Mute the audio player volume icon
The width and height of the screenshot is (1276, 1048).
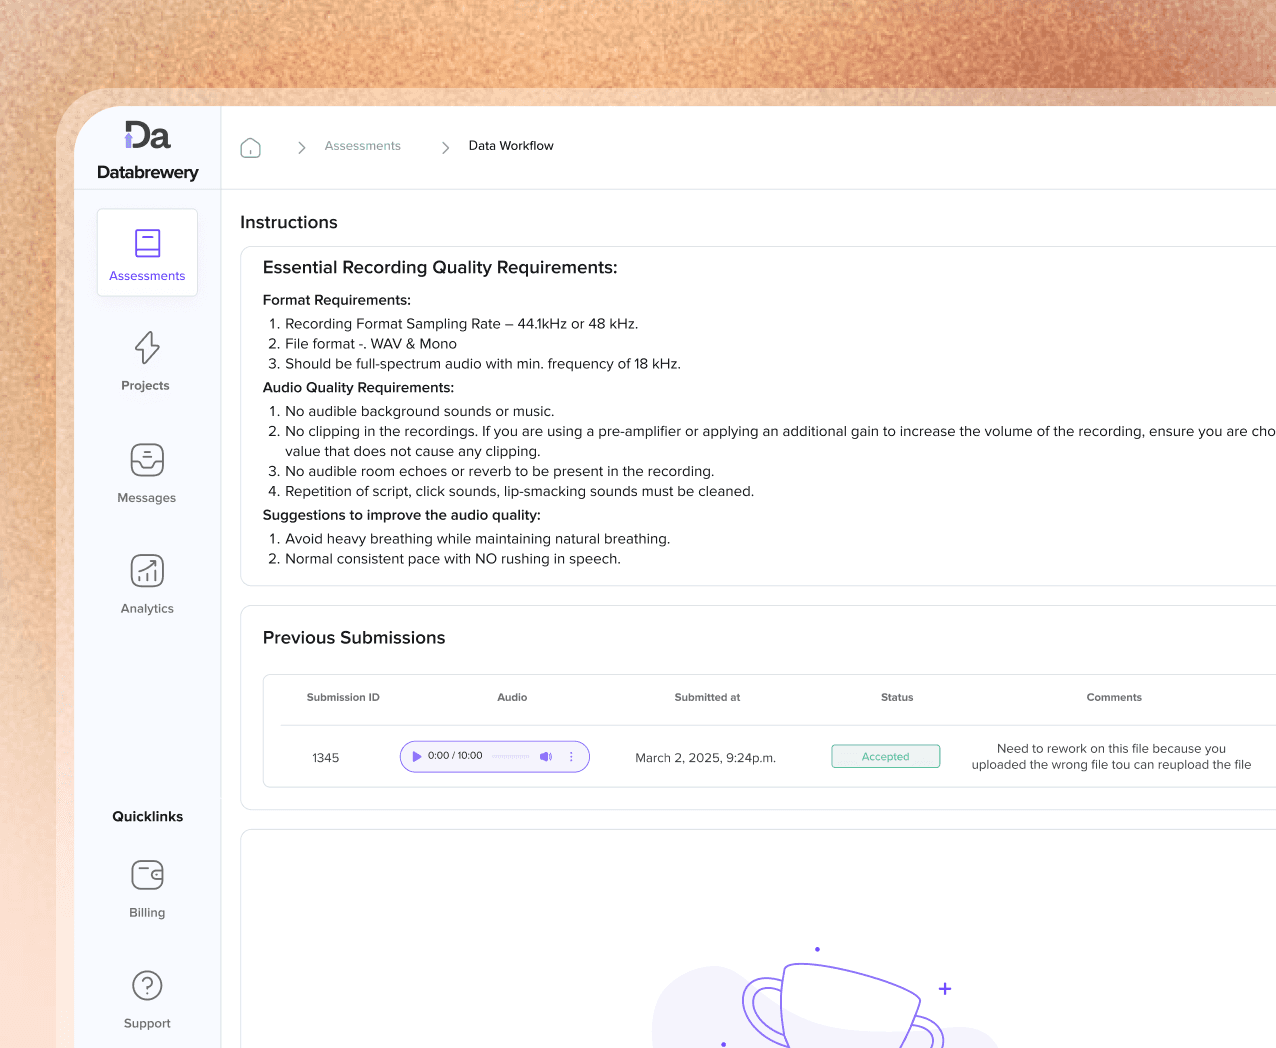click(x=546, y=757)
